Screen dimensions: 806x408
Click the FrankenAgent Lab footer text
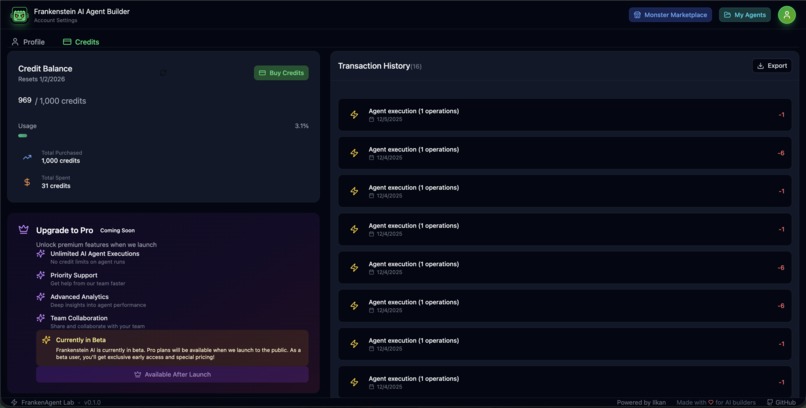coord(47,402)
